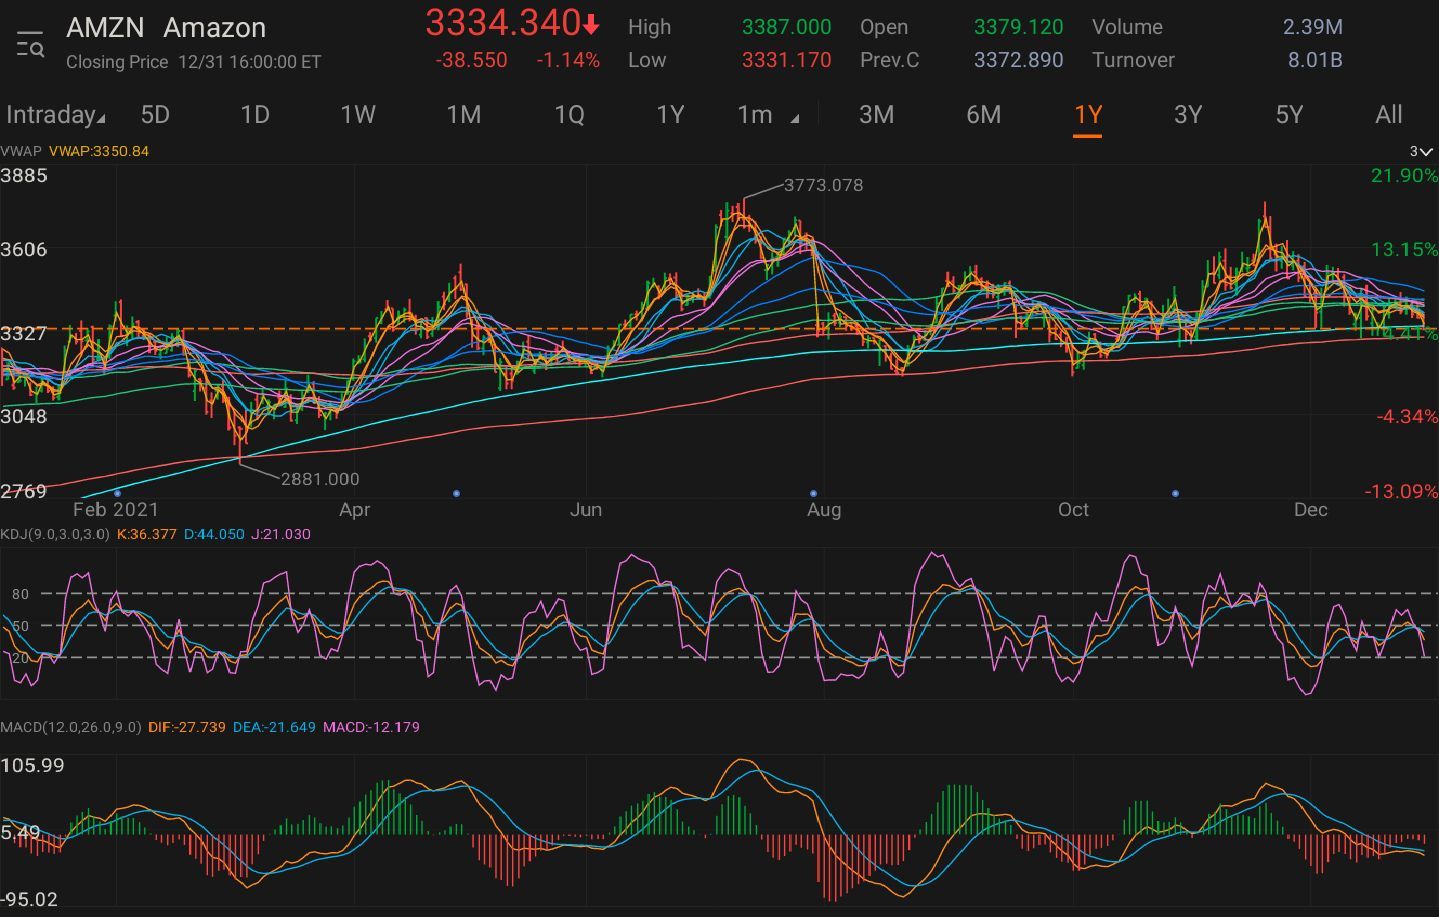Click the Low value 3331.170
Viewport: 1439px width, 917px height.
point(786,60)
